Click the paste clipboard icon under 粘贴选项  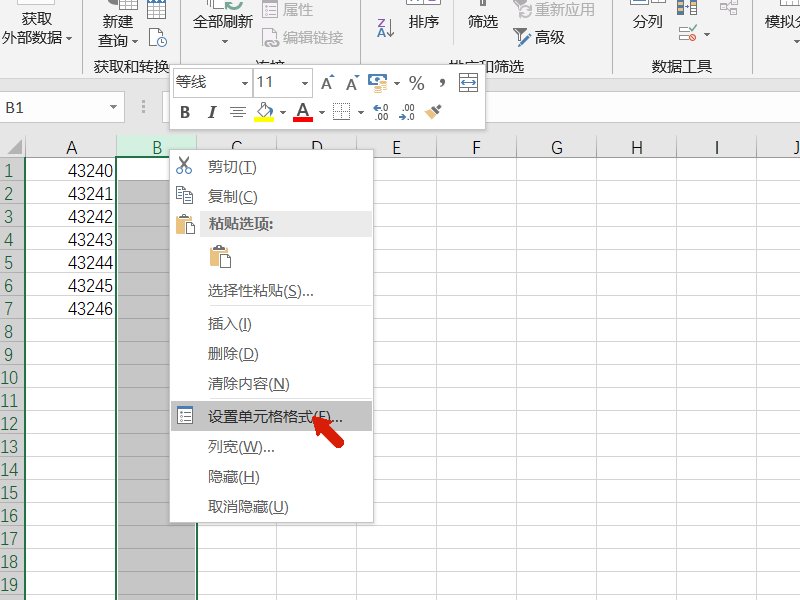click(x=221, y=257)
